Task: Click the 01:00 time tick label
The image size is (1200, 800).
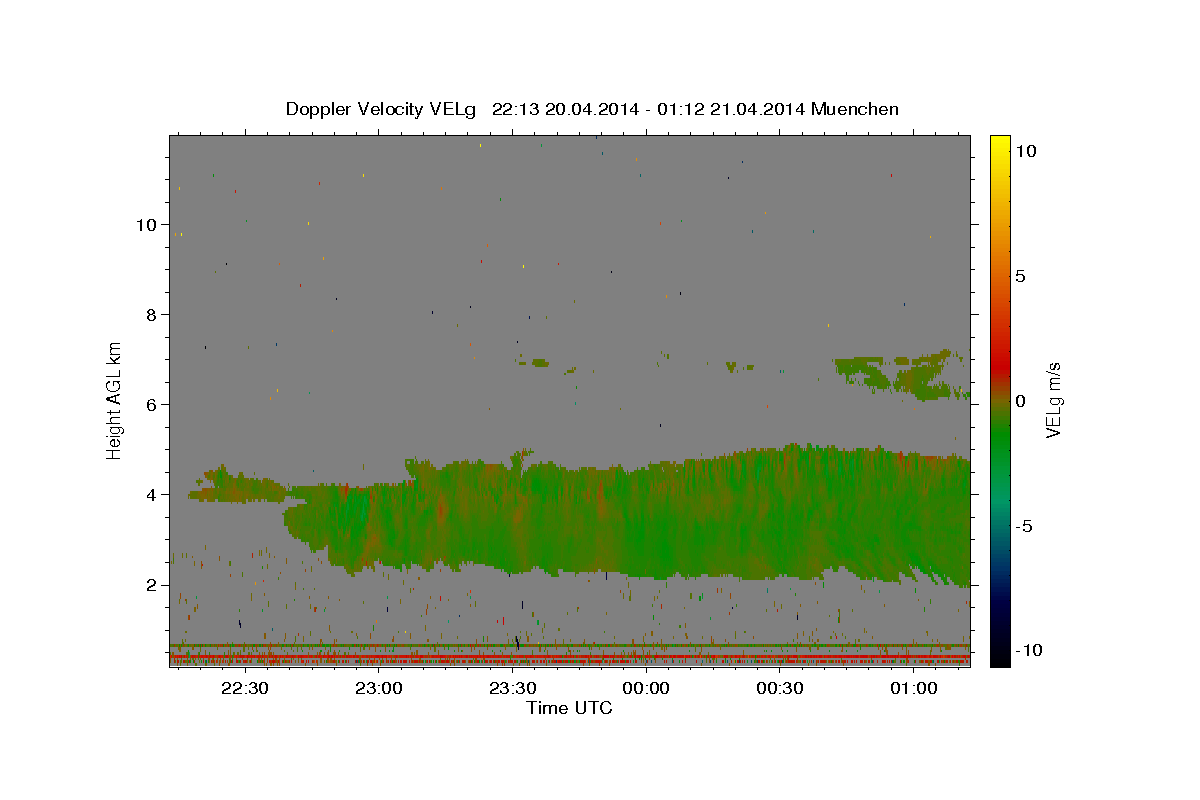Action: (x=914, y=688)
